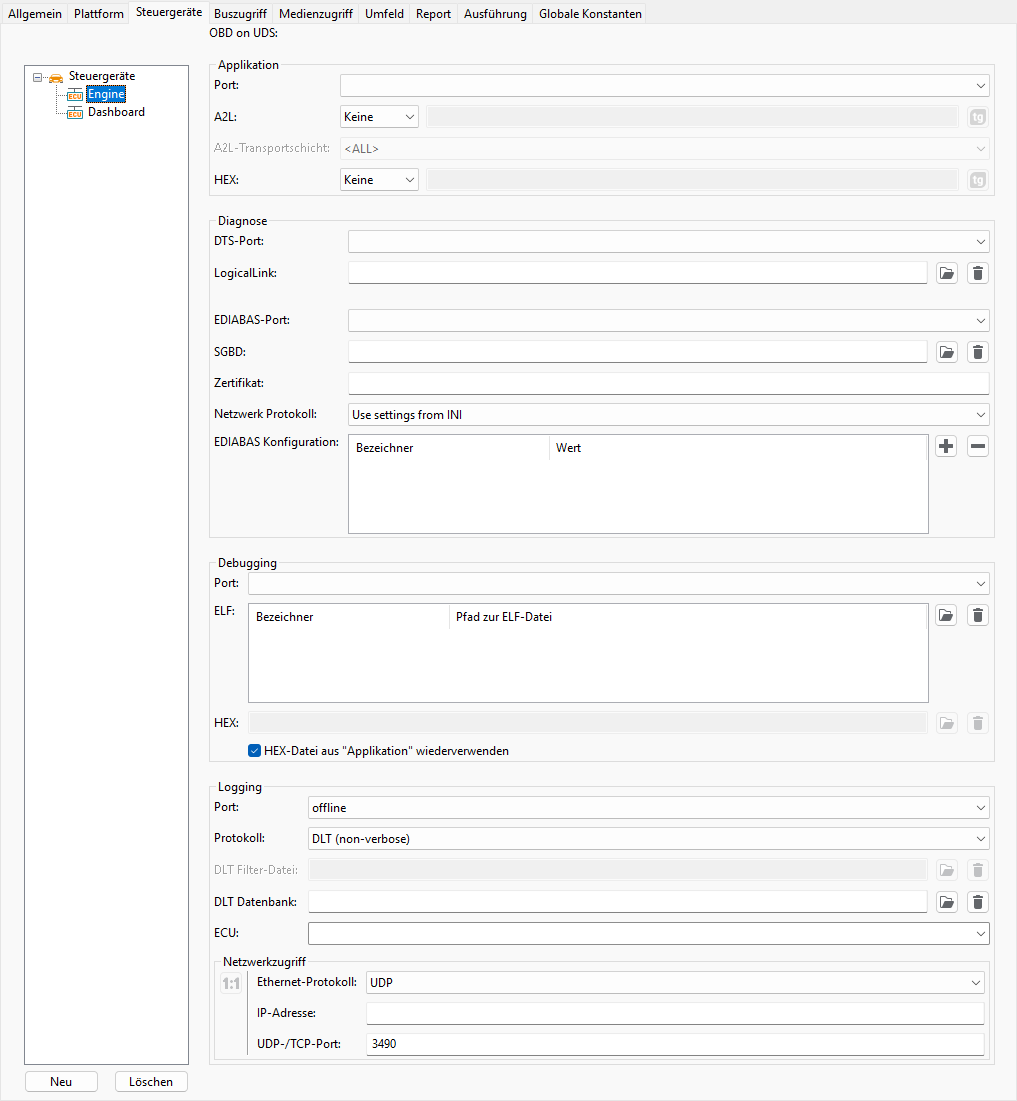Collapse the Steuergeräte tree node
1017x1101 pixels.
click(x=37, y=77)
